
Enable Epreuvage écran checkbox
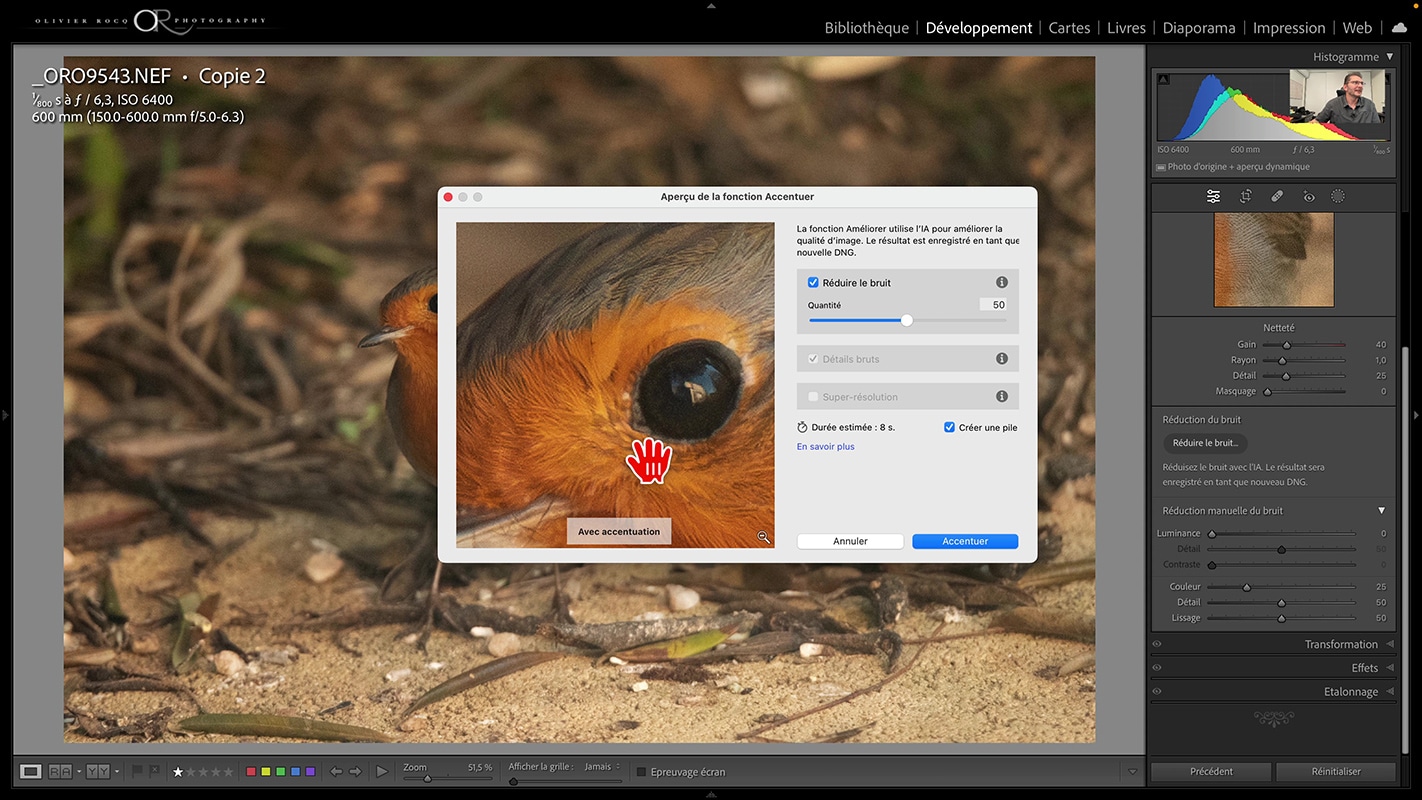coord(642,772)
